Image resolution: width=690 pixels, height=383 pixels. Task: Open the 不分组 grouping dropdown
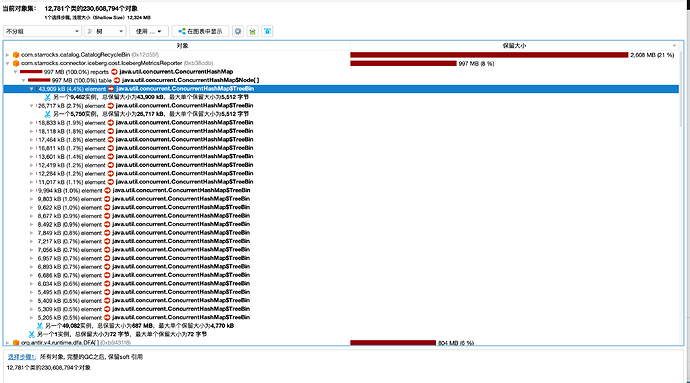click(42, 31)
